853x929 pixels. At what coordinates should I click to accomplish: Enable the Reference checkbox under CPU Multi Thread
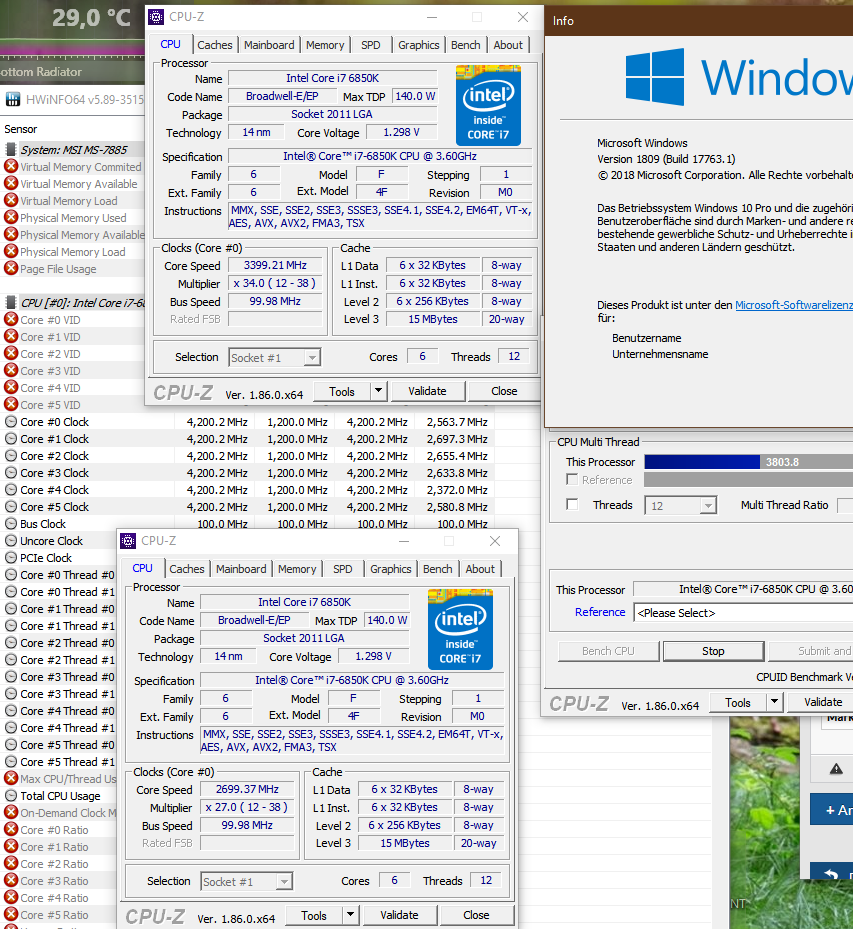click(572, 479)
